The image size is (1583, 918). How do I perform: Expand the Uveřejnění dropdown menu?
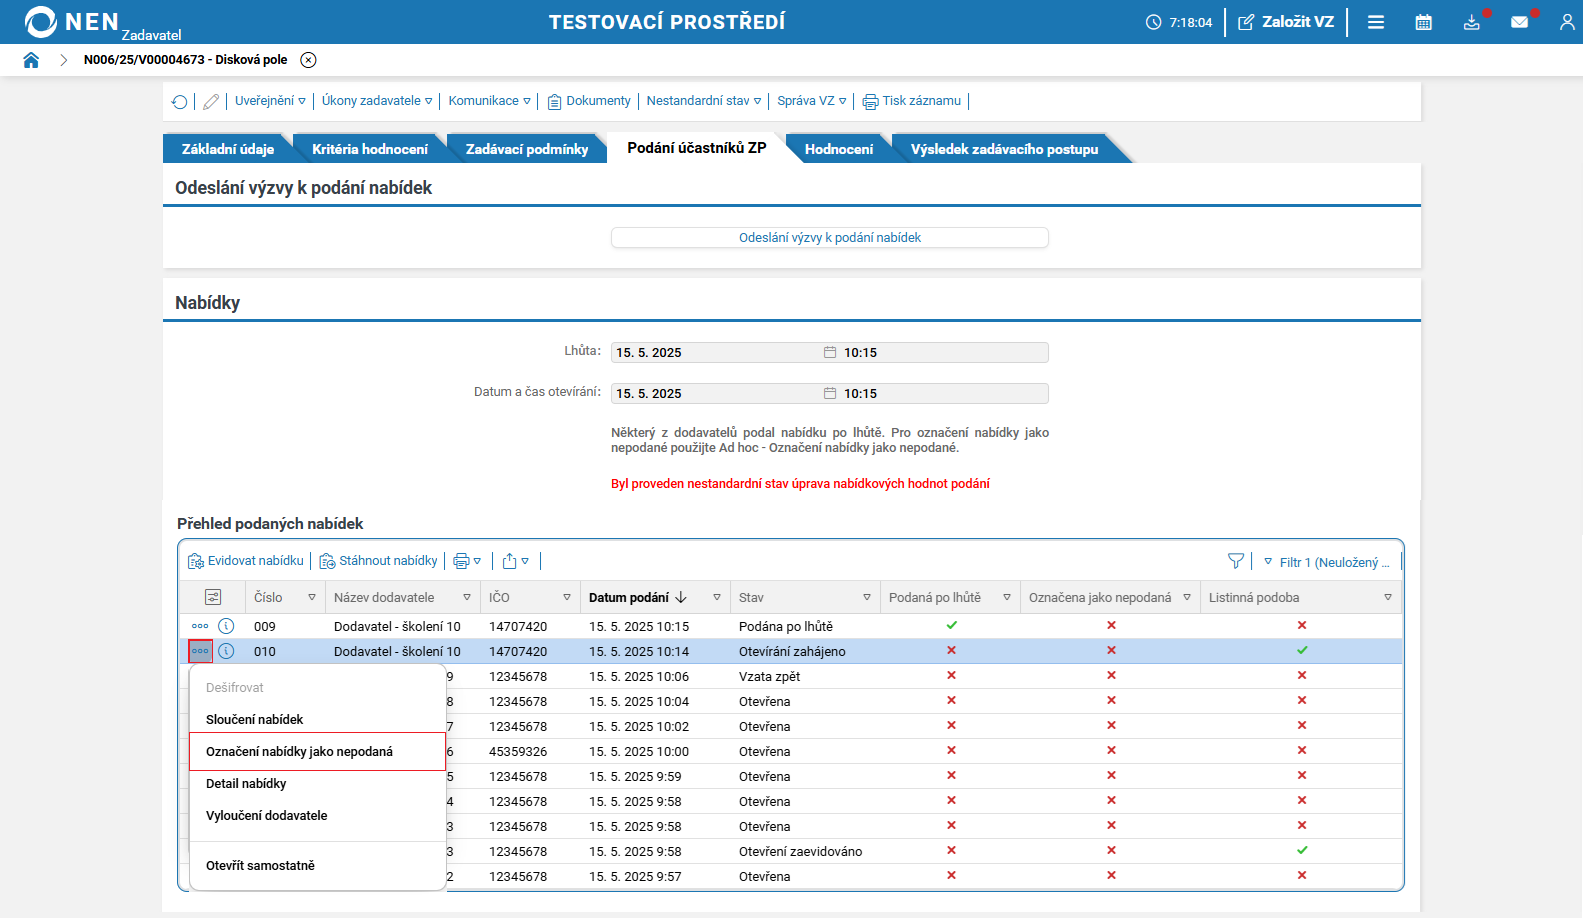[270, 101]
